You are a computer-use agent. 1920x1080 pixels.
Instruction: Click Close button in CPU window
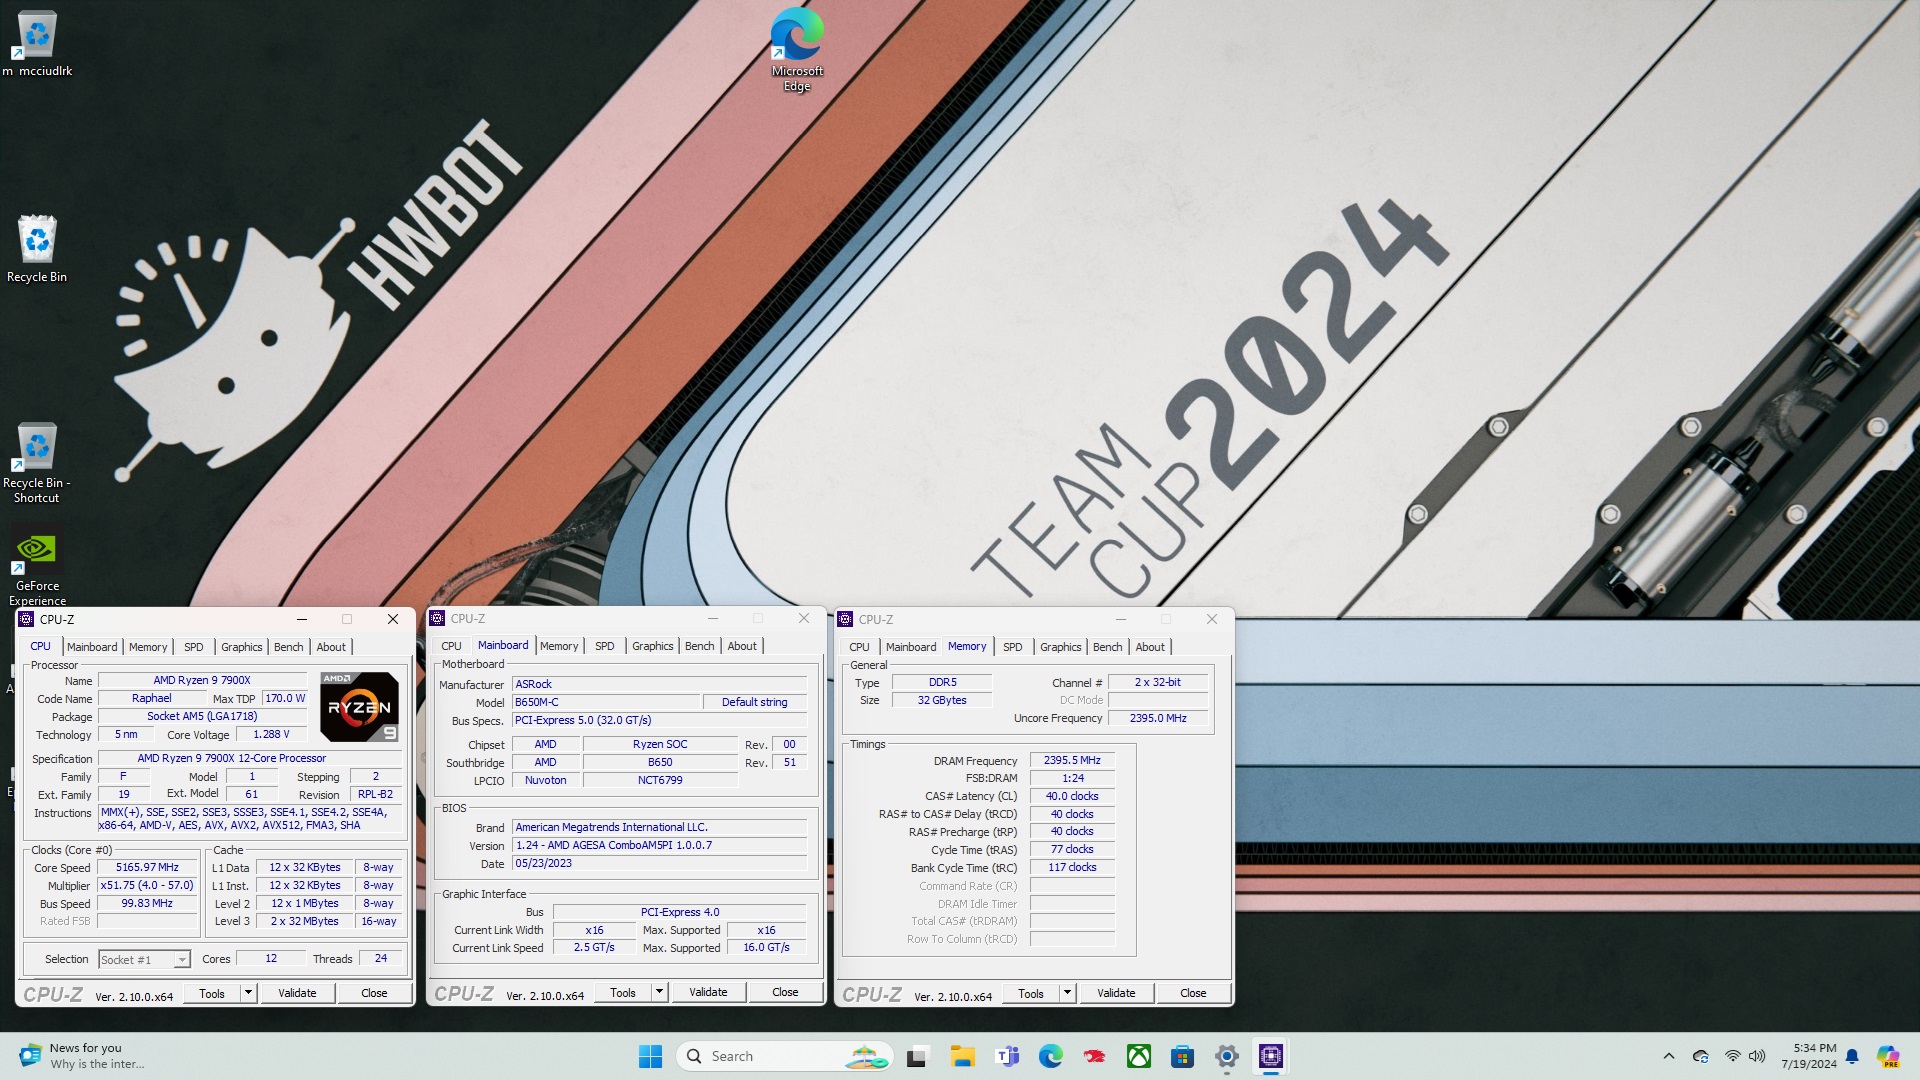374,993
